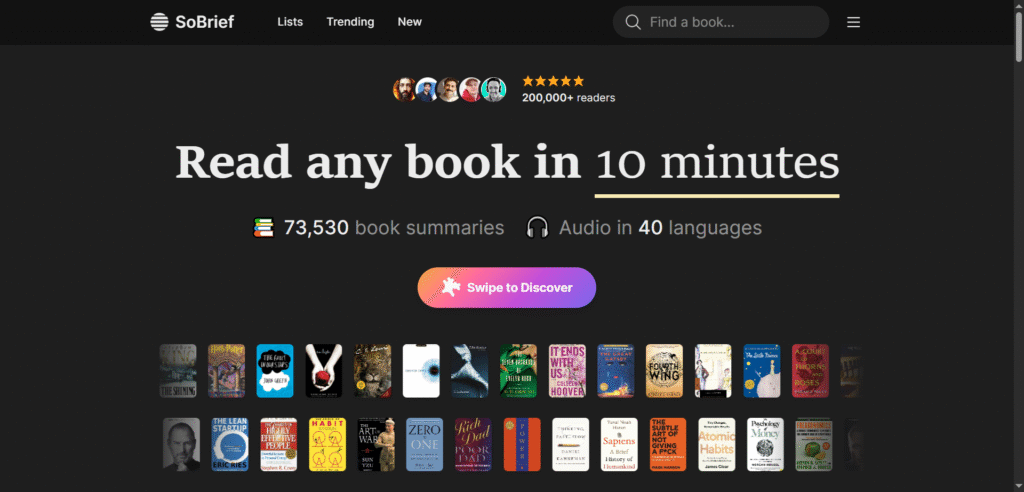Open the Fourth Wing cover
The width and height of the screenshot is (1024, 492).
tap(664, 371)
